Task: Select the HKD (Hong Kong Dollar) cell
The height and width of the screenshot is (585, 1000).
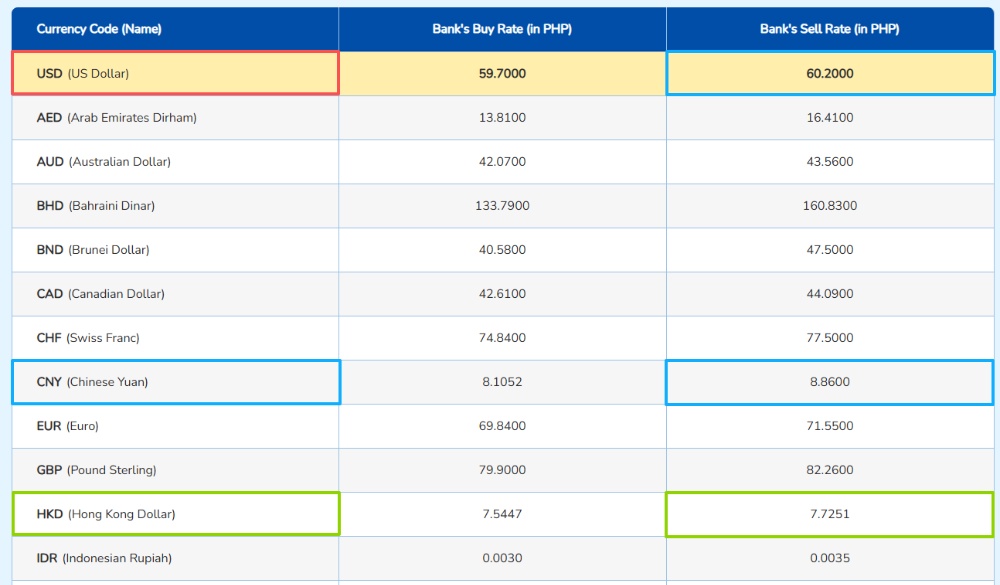Action: 106,514
